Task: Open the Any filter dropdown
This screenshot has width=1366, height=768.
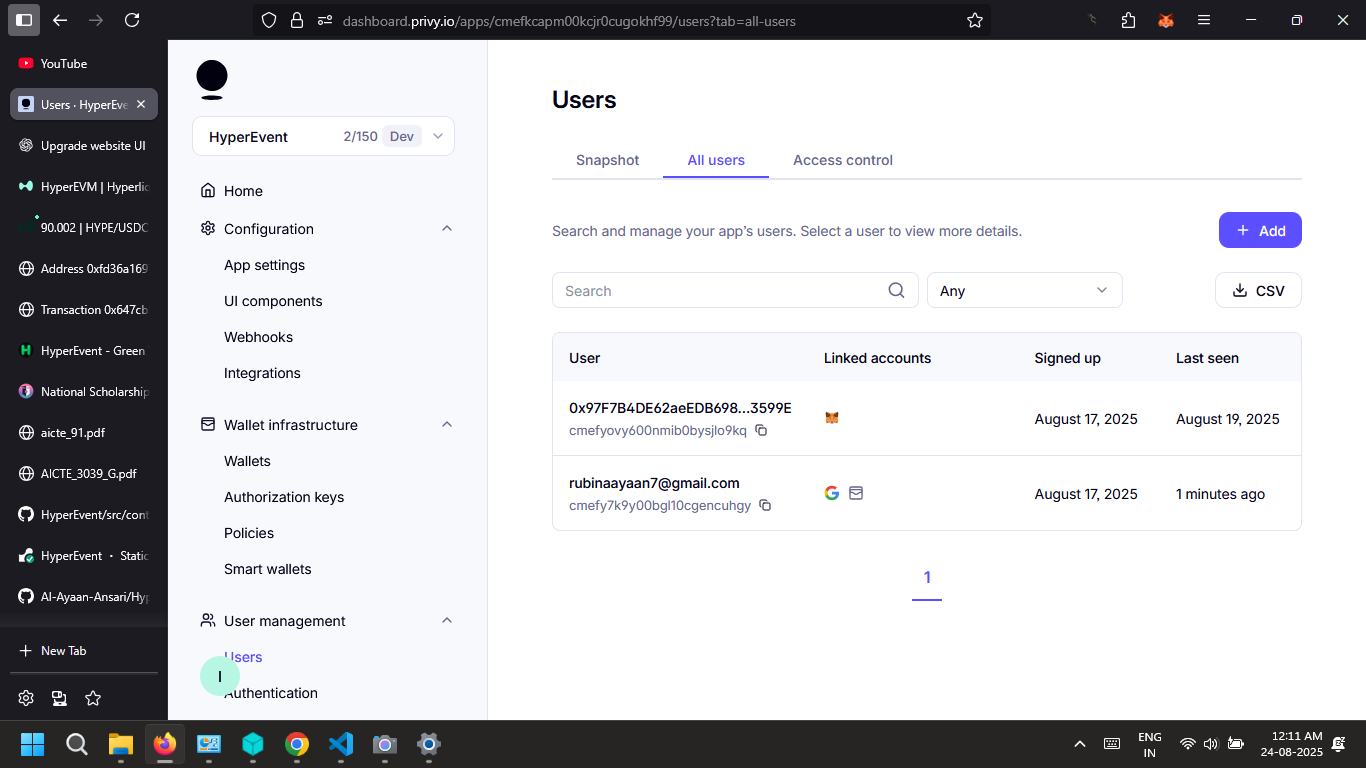Action: [1024, 290]
